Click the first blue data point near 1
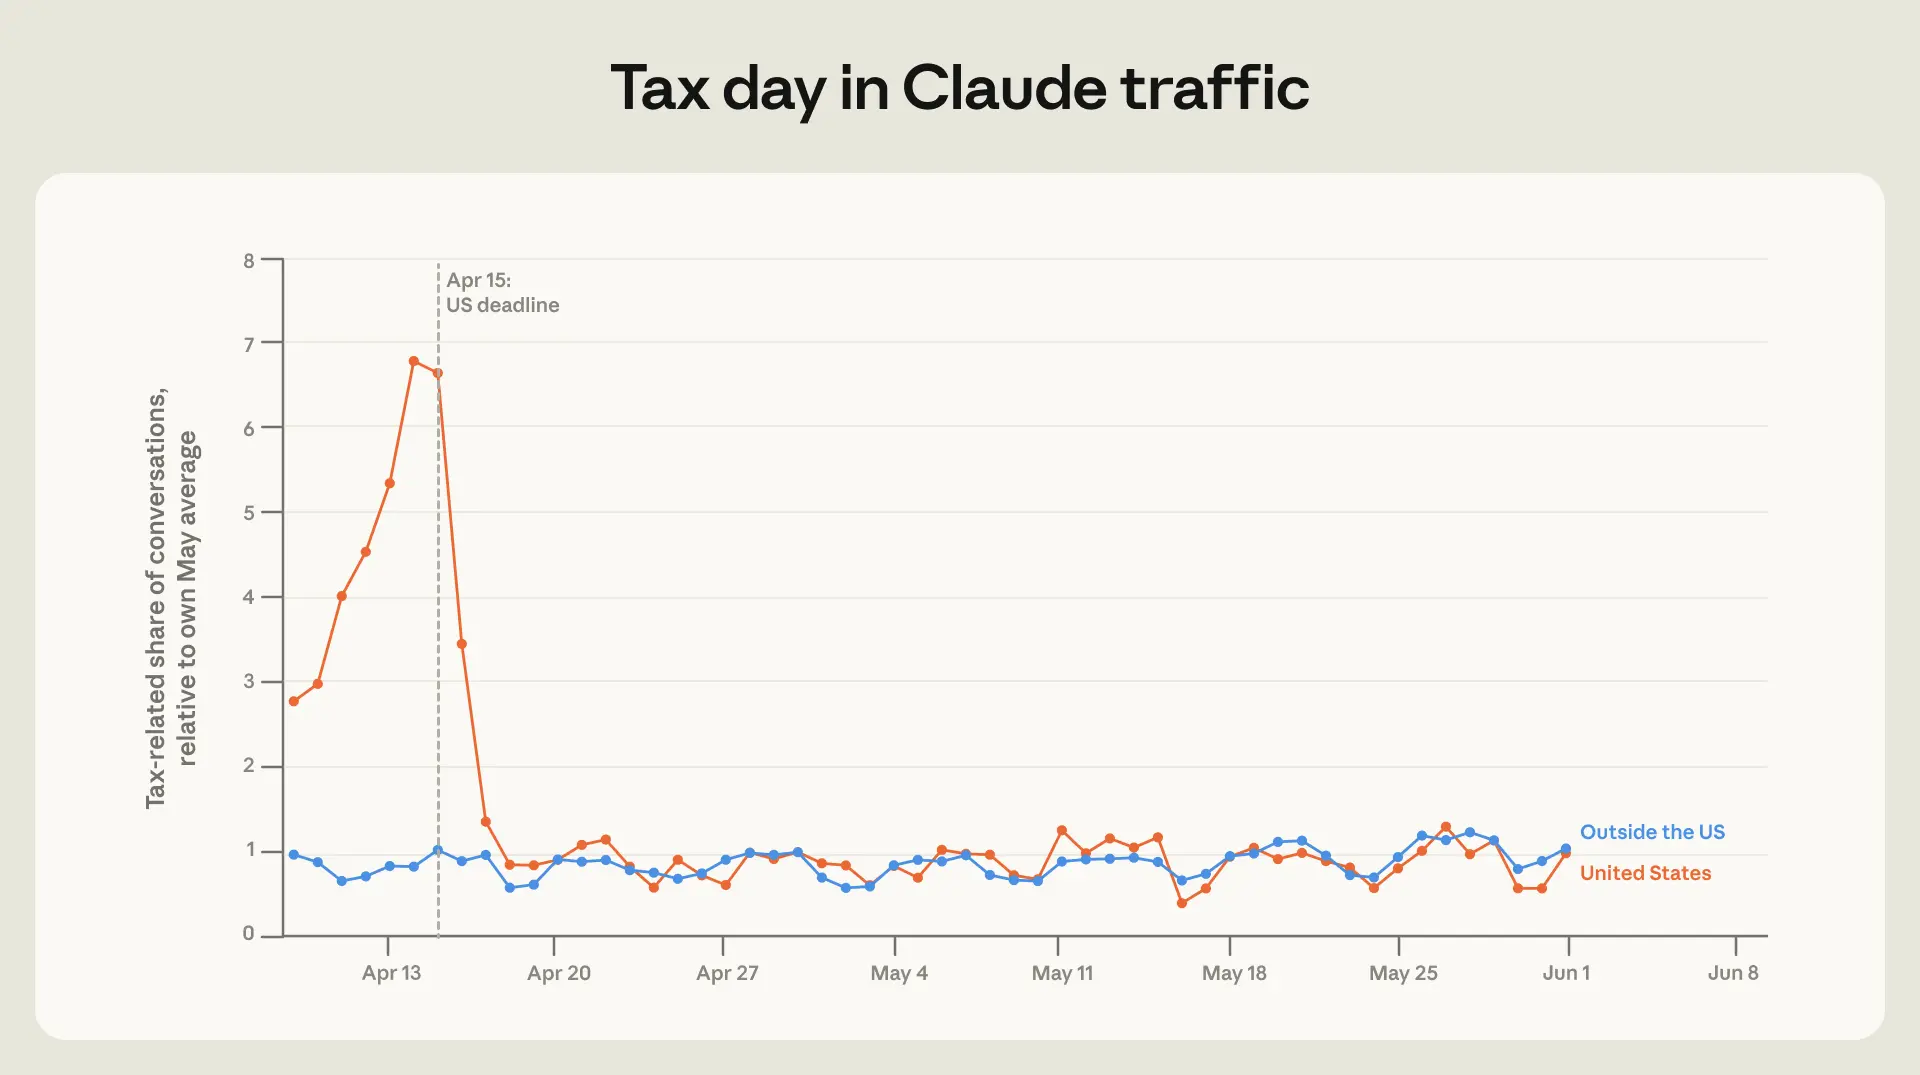The height and width of the screenshot is (1075, 1920). 294,855
